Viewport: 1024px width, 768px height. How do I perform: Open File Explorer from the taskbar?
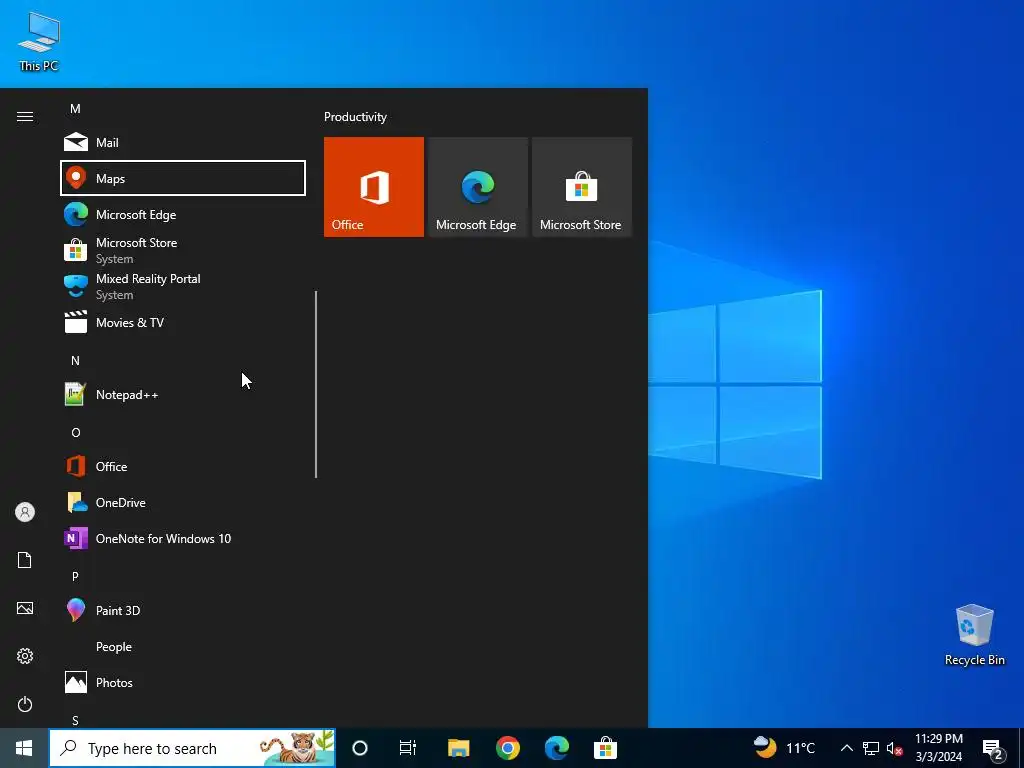coord(458,748)
